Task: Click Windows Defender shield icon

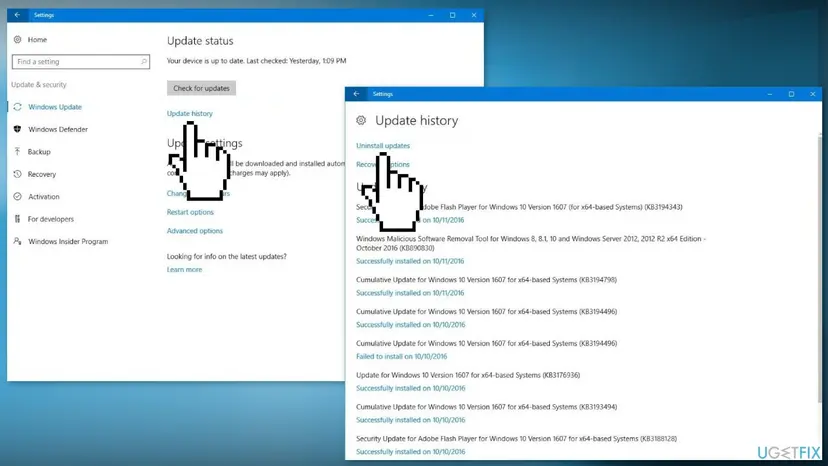Action: [x=17, y=129]
